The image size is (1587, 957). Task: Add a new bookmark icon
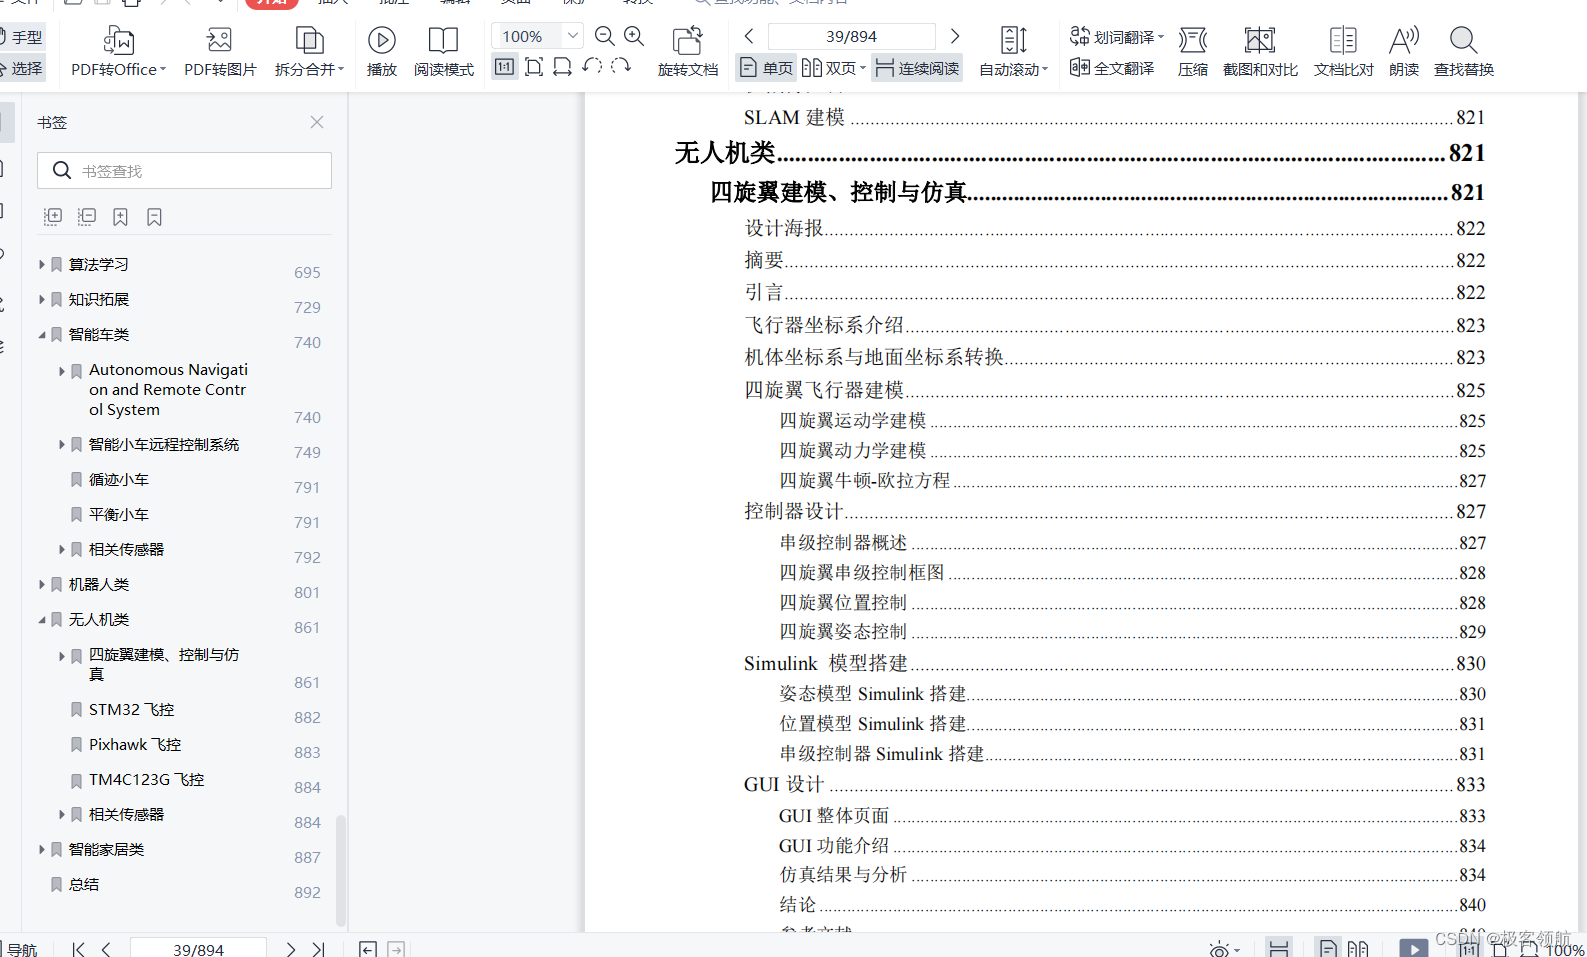(x=120, y=216)
